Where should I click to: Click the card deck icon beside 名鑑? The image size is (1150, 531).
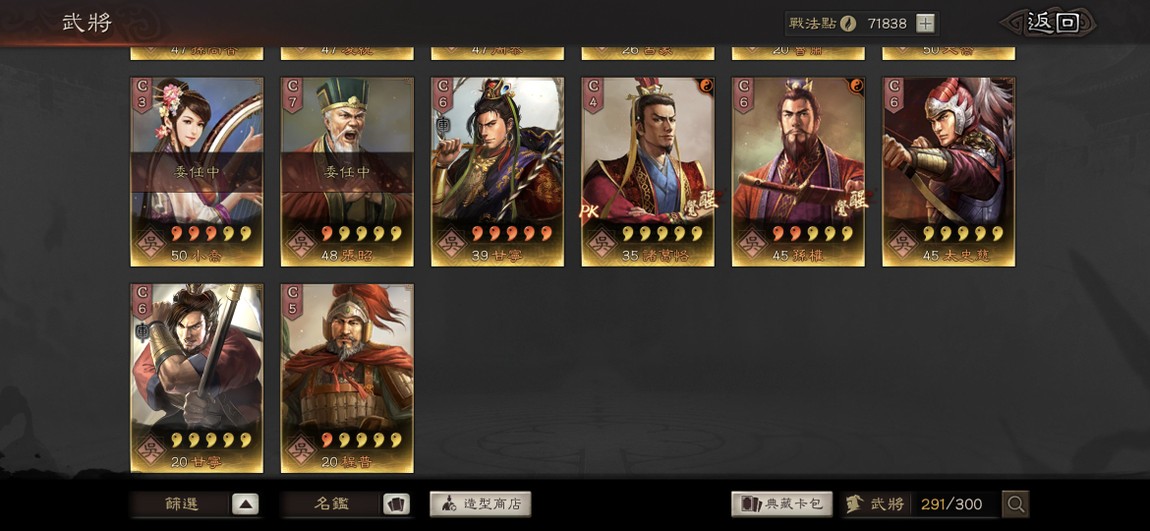[396, 505]
